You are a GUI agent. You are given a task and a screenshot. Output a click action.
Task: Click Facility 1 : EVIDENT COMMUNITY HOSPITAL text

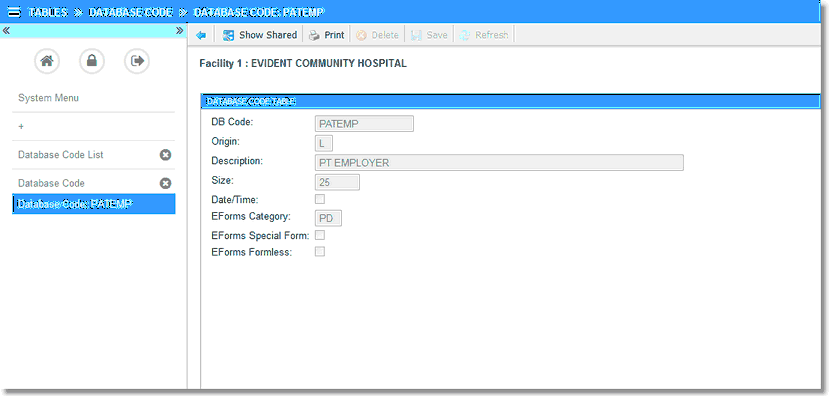click(x=303, y=64)
